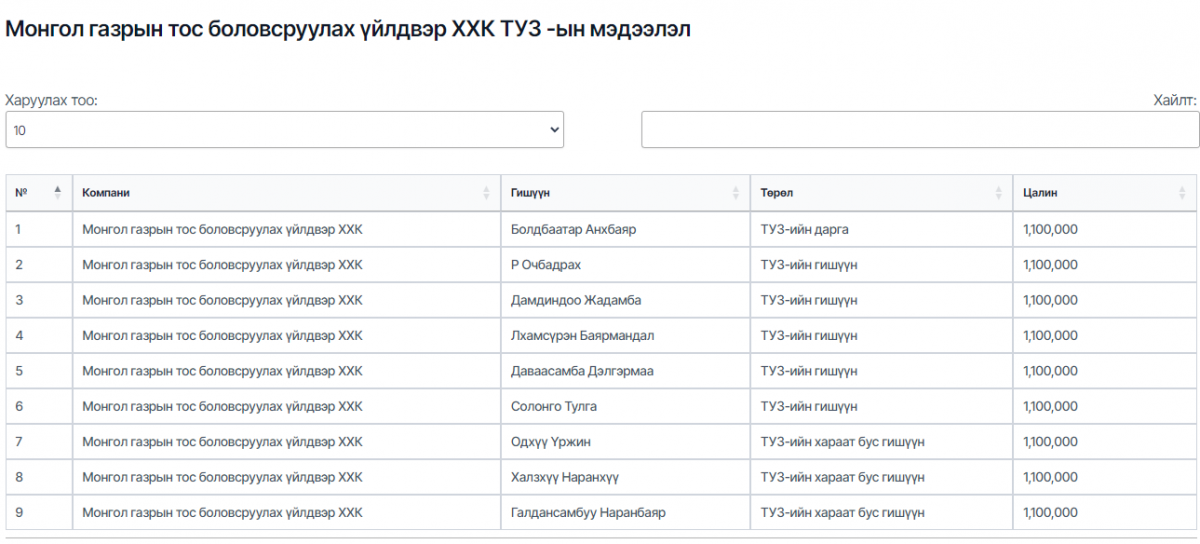The width and height of the screenshot is (1200, 544).
Task: Click sort arrows icon in Цалин column
Action: point(1183,193)
